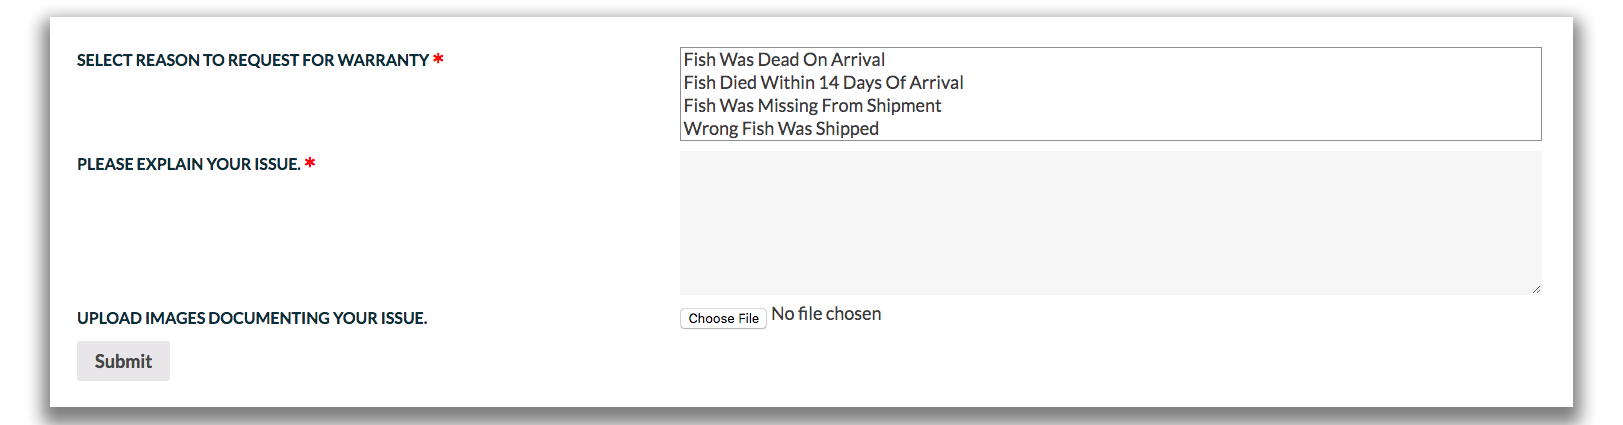Choose "Fish Died Within 14 Days Of Arrival"
1623x425 pixels.
pos(823,83)
